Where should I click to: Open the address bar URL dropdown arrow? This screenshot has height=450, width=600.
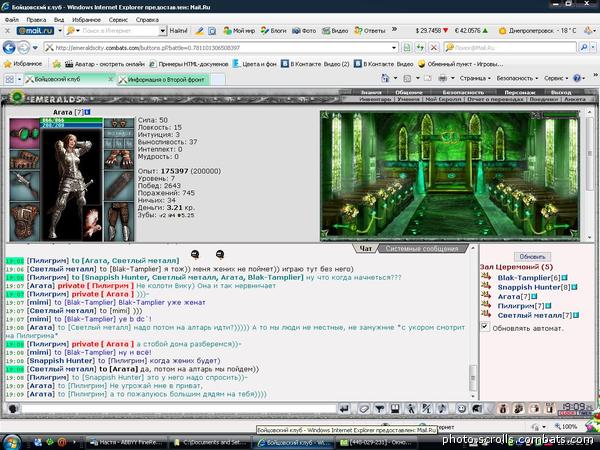coord(394,48)
